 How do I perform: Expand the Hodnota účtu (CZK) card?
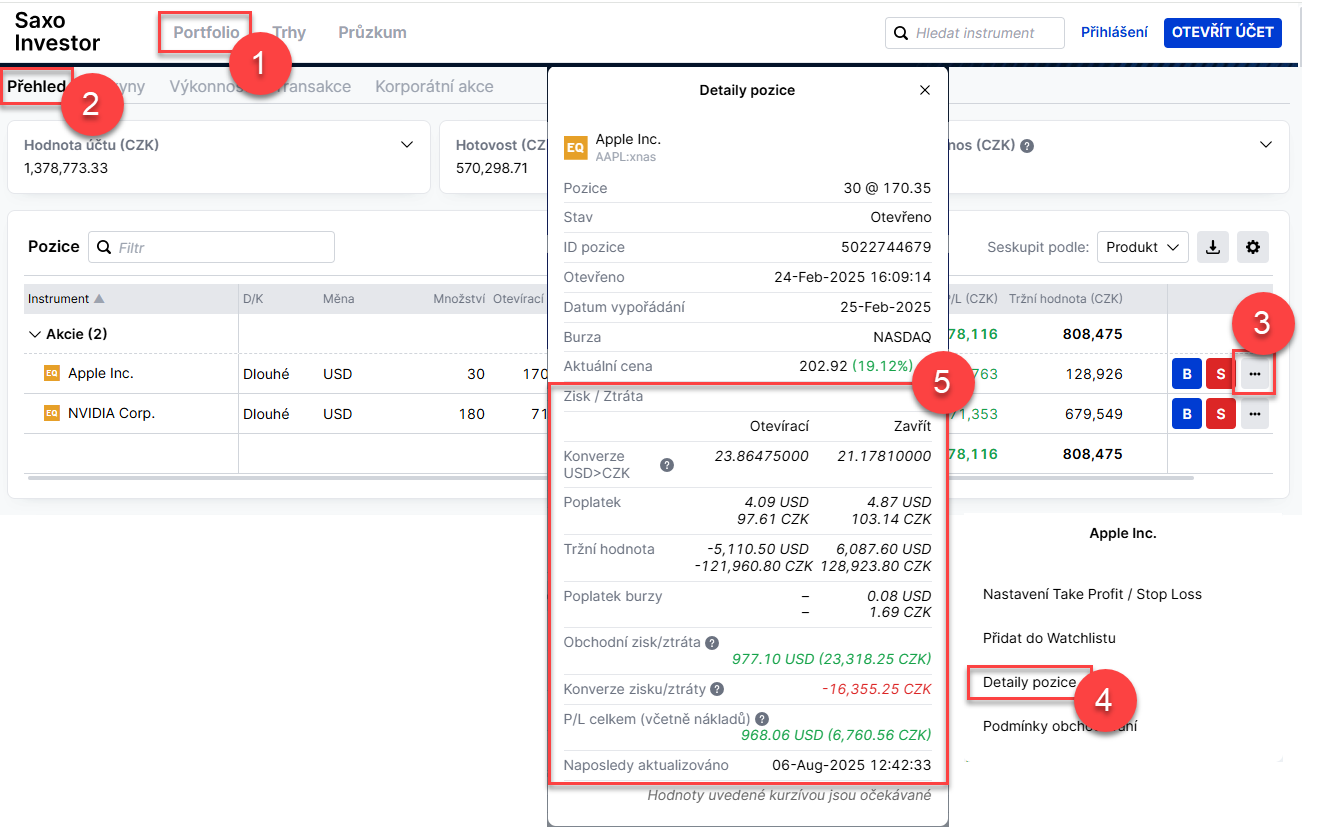(x=407, y=145)
